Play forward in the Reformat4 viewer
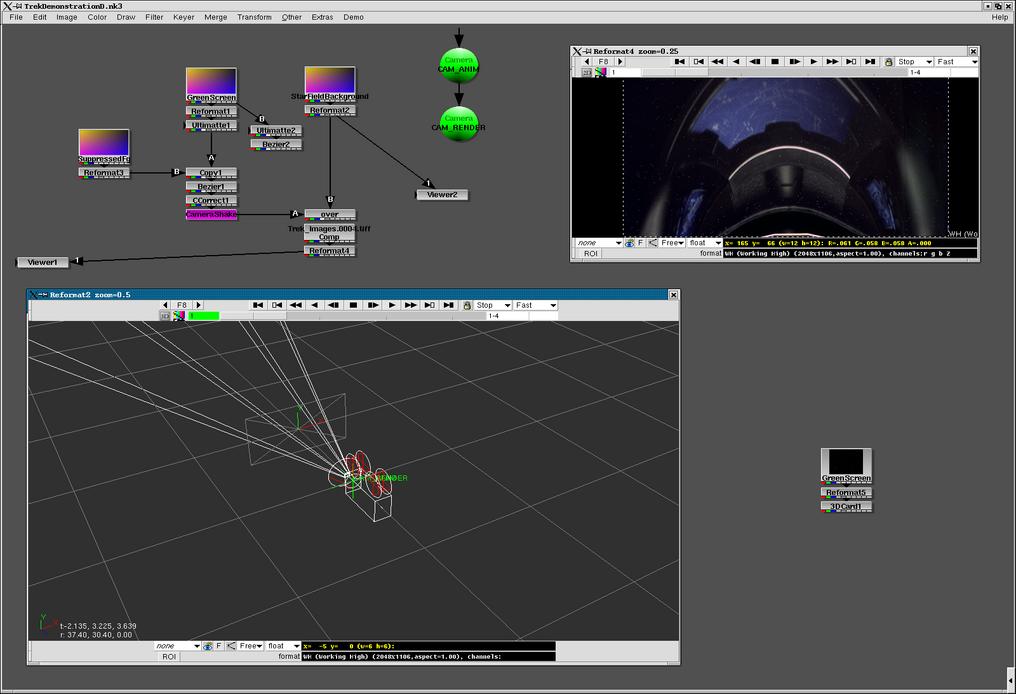The height and width of the screenshot is (694, 1016). click(x=814, y=62)
